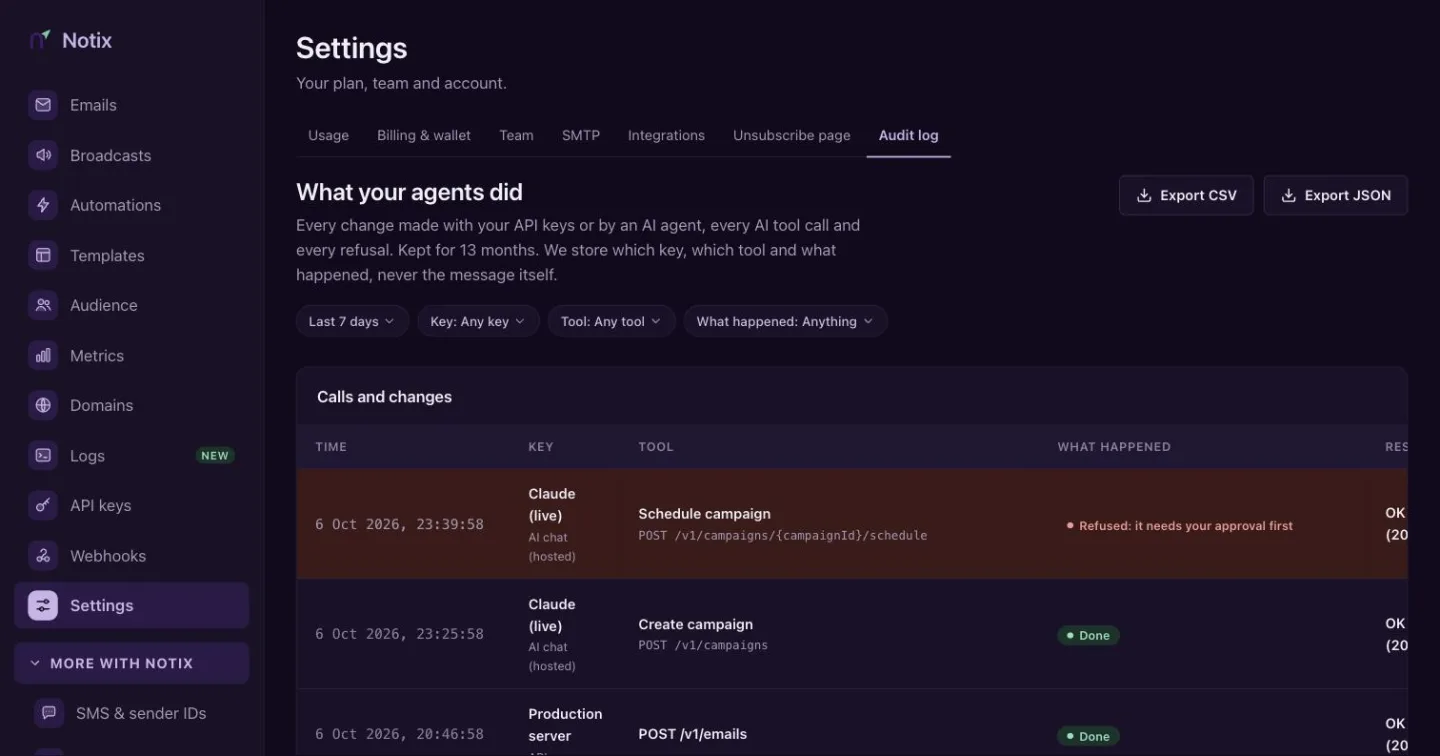This screenshot has height=756, width=1440.
Task: Click the download icon on Export CSV
Action: tap(1144, 195)
